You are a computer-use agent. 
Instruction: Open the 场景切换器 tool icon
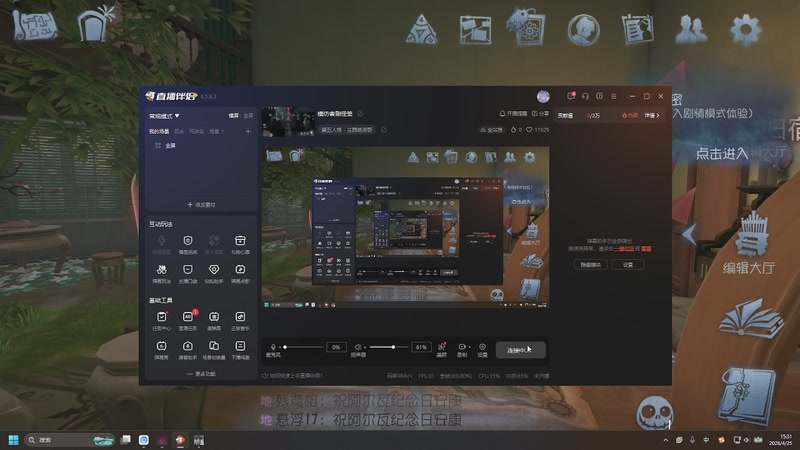coord(214,346)
